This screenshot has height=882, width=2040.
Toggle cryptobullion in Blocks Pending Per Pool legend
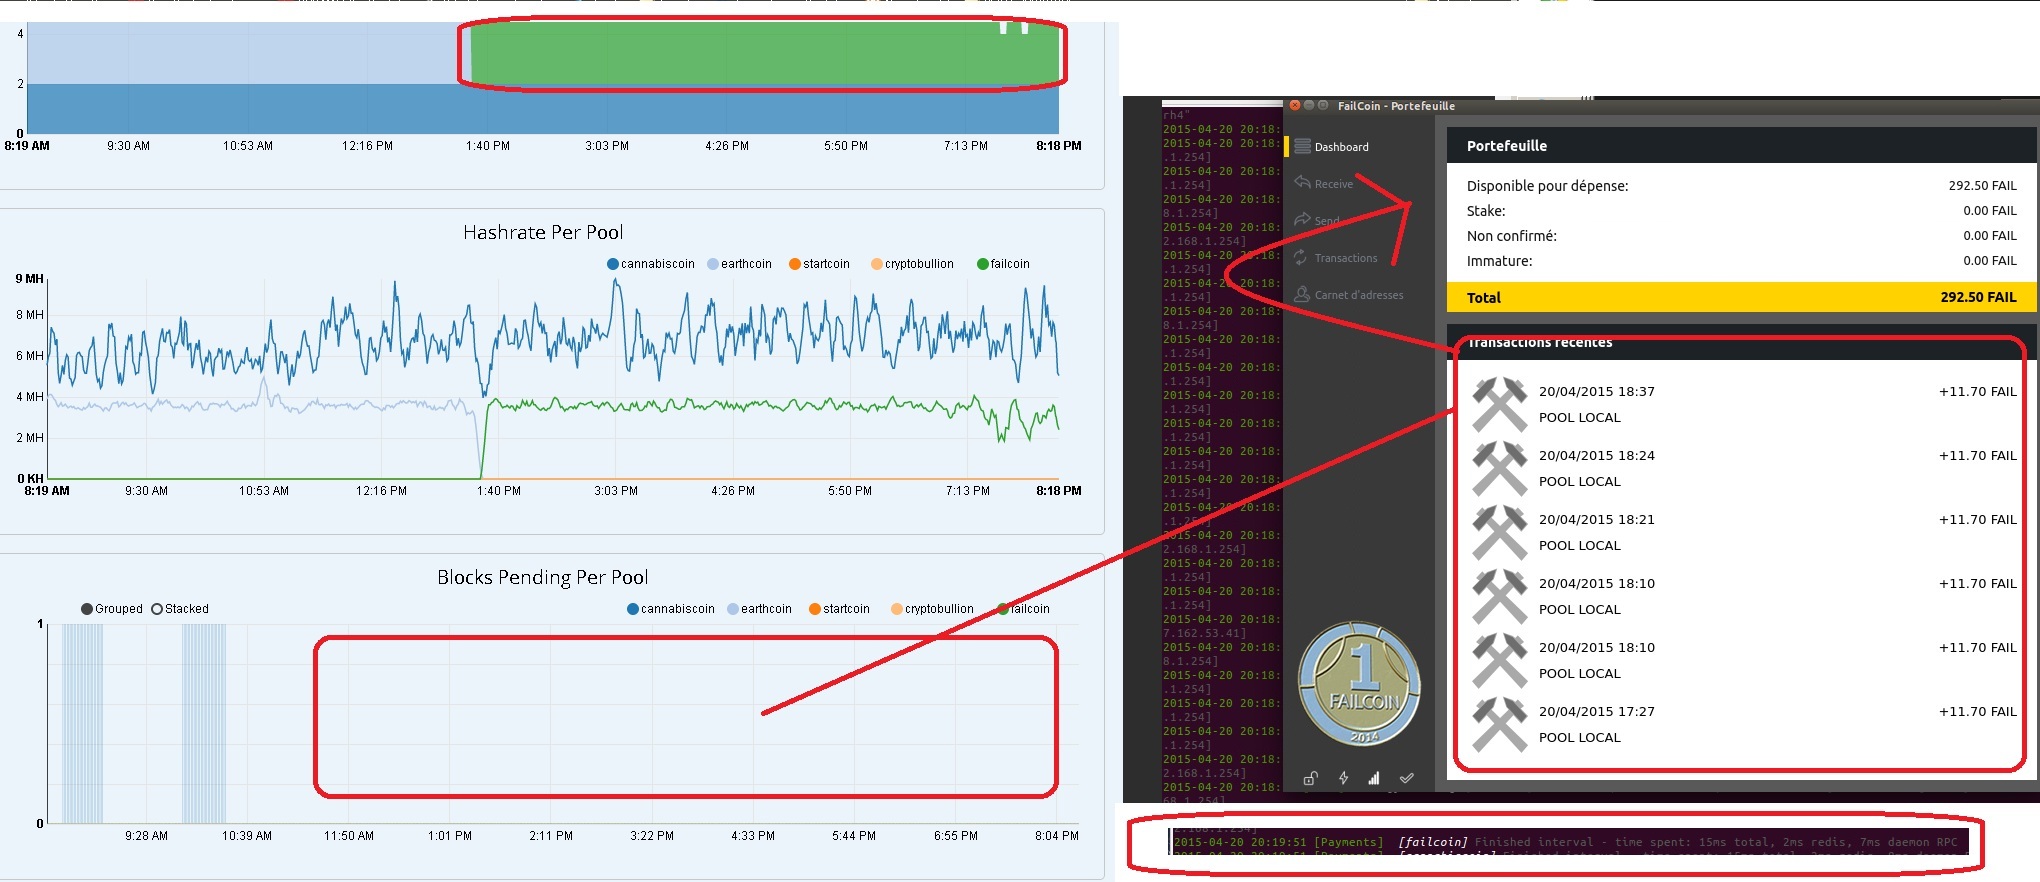932,609
